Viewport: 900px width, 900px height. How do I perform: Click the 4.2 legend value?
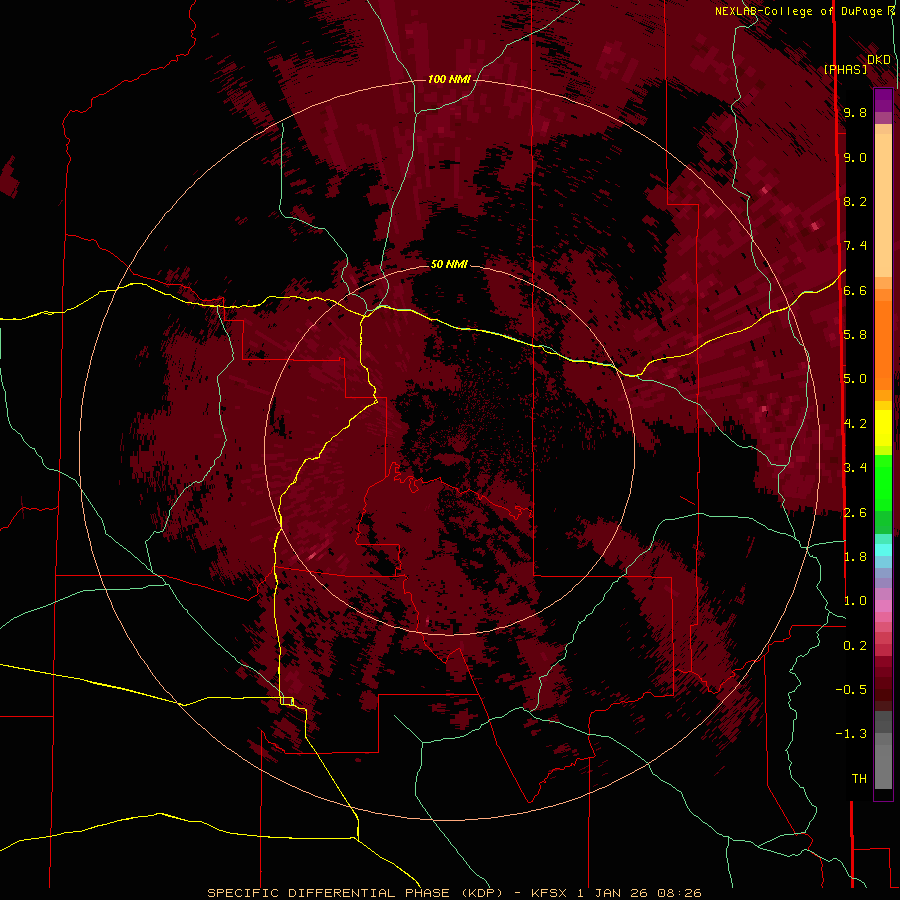(855, 424)
